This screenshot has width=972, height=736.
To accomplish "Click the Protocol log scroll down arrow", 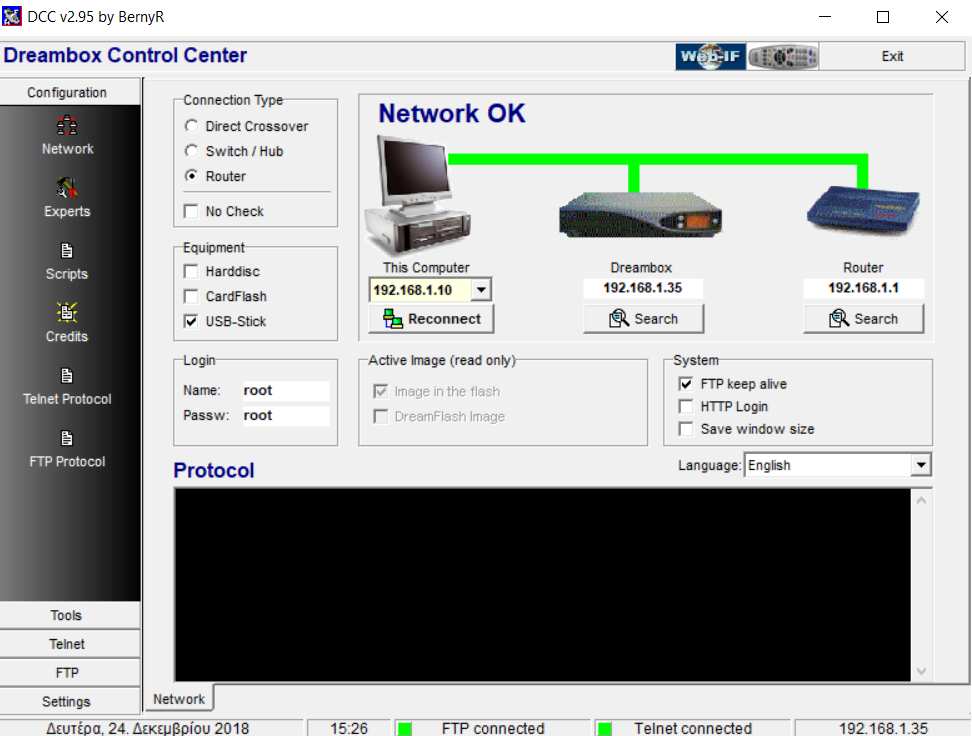I will click(x=921, y=671).
